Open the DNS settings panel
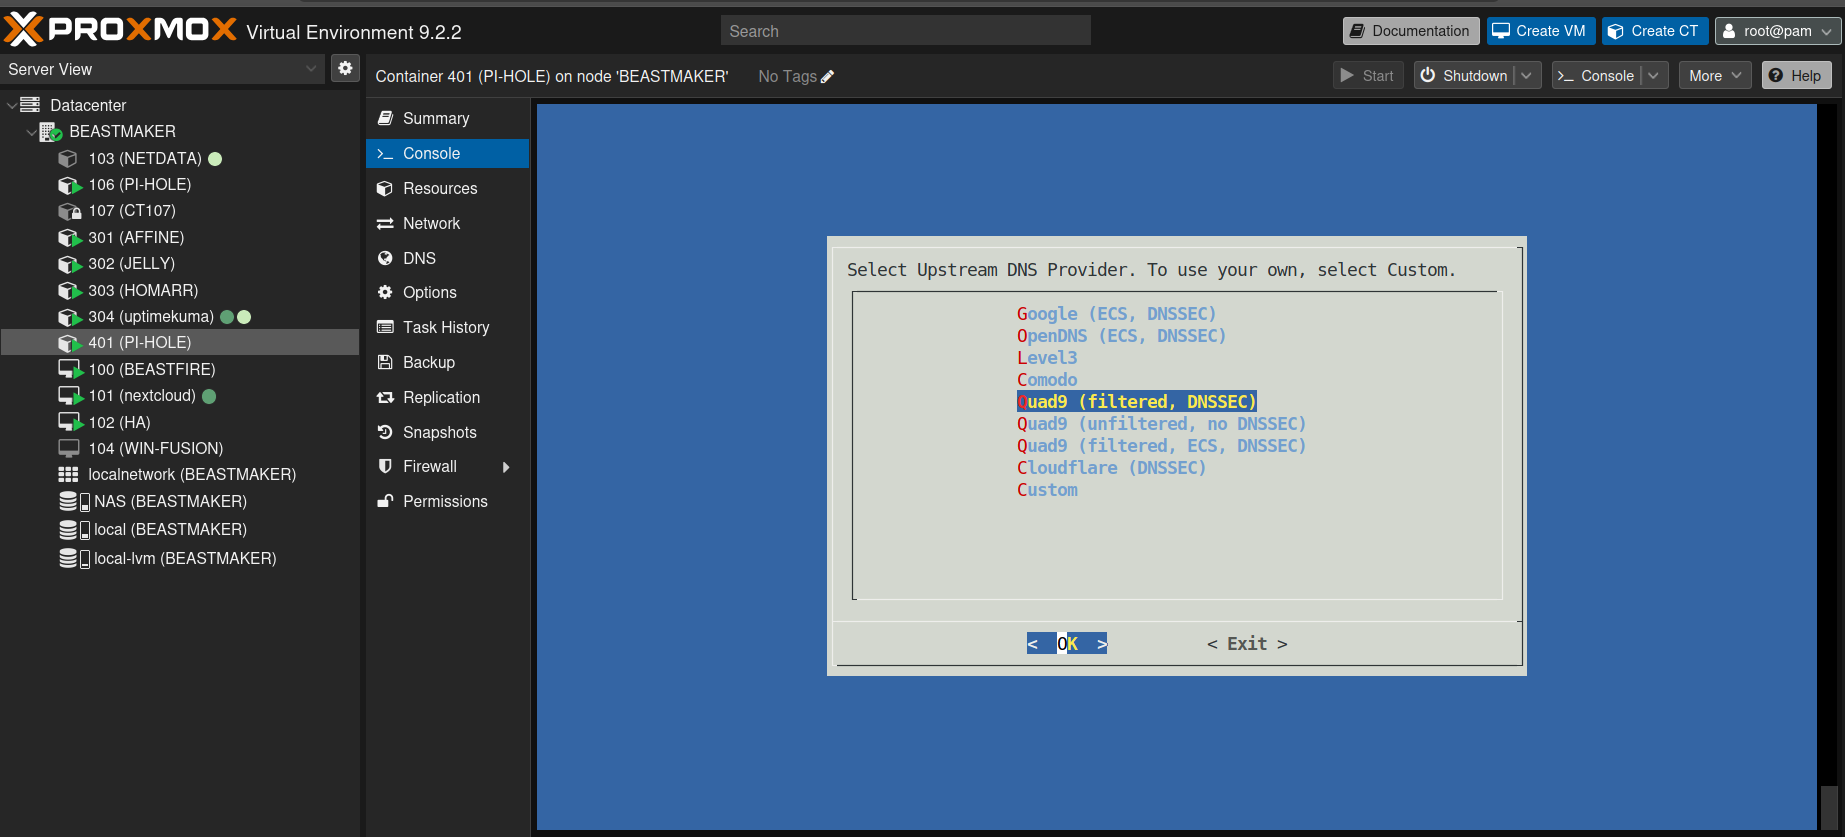Screen dimensions: 1845x837 click(447, 258)
